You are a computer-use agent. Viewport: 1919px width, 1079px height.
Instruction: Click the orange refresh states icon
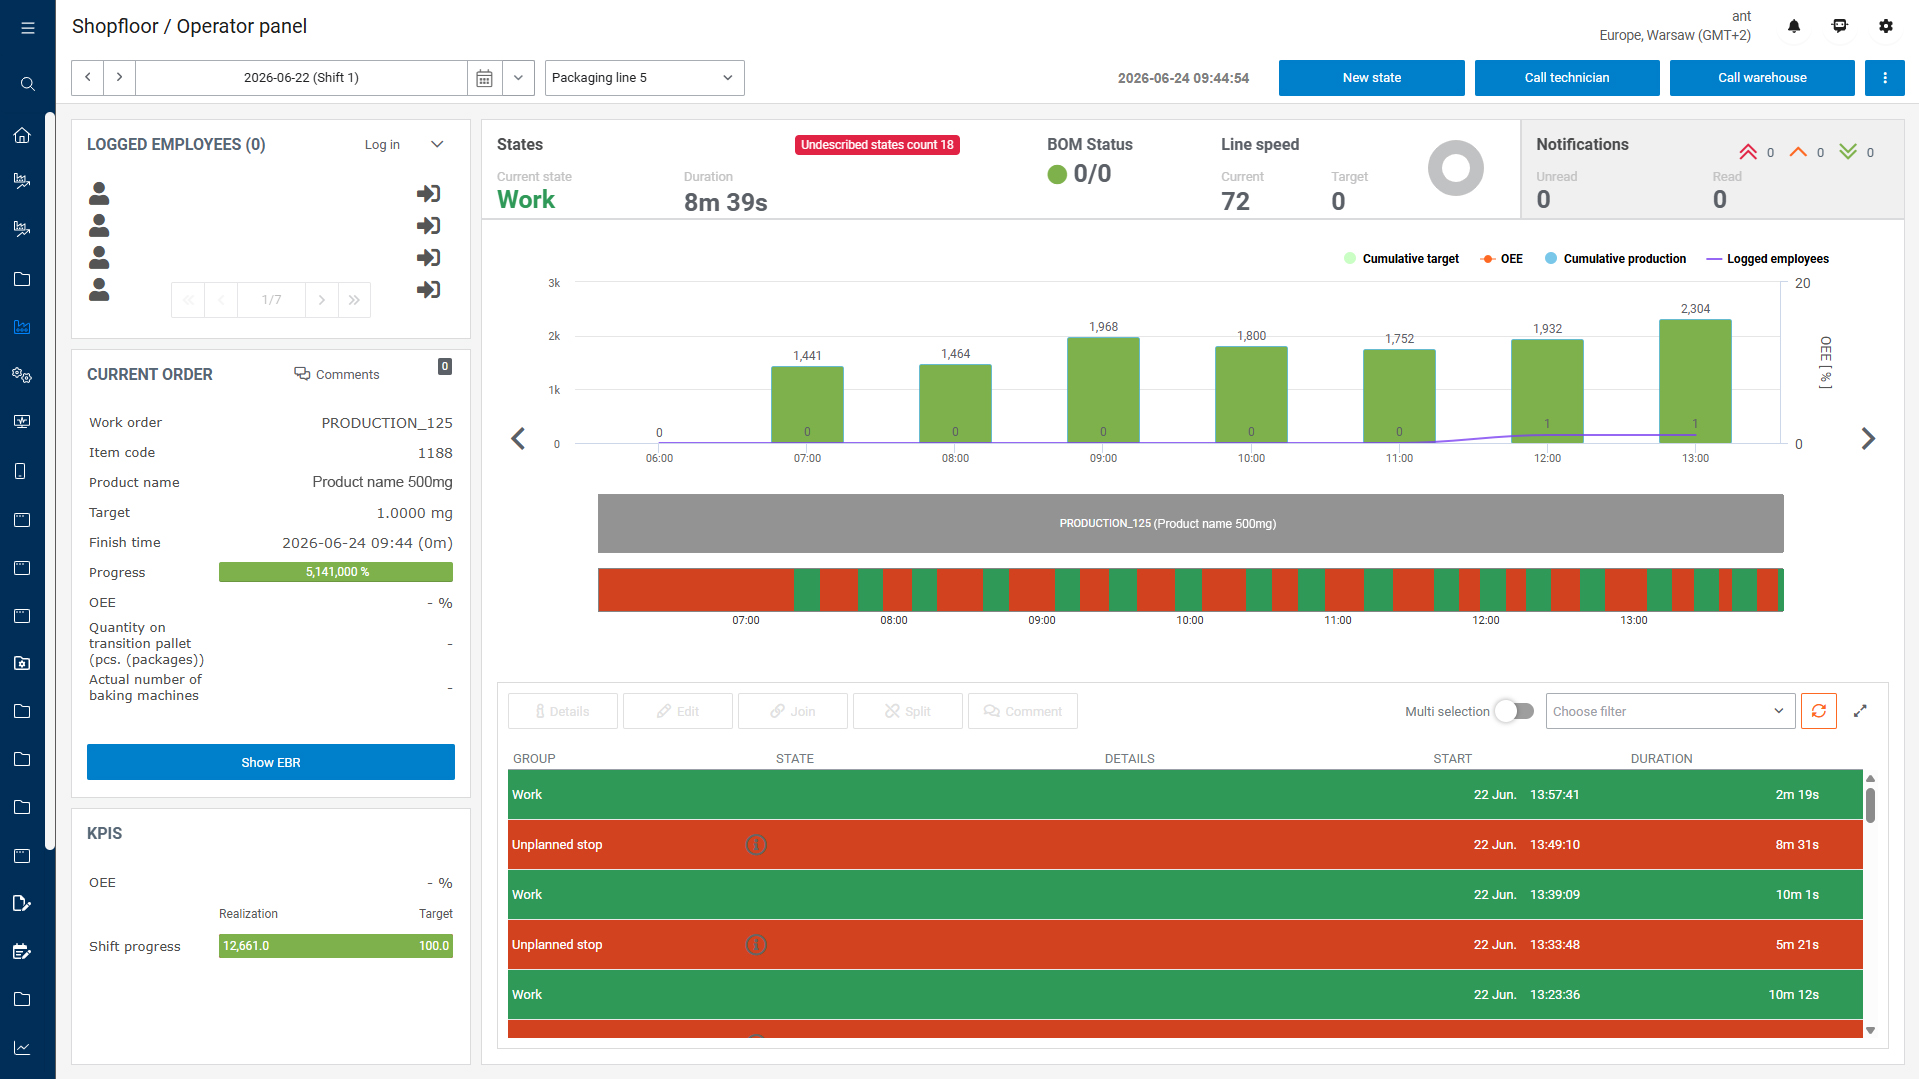(x=1819, y=711)
